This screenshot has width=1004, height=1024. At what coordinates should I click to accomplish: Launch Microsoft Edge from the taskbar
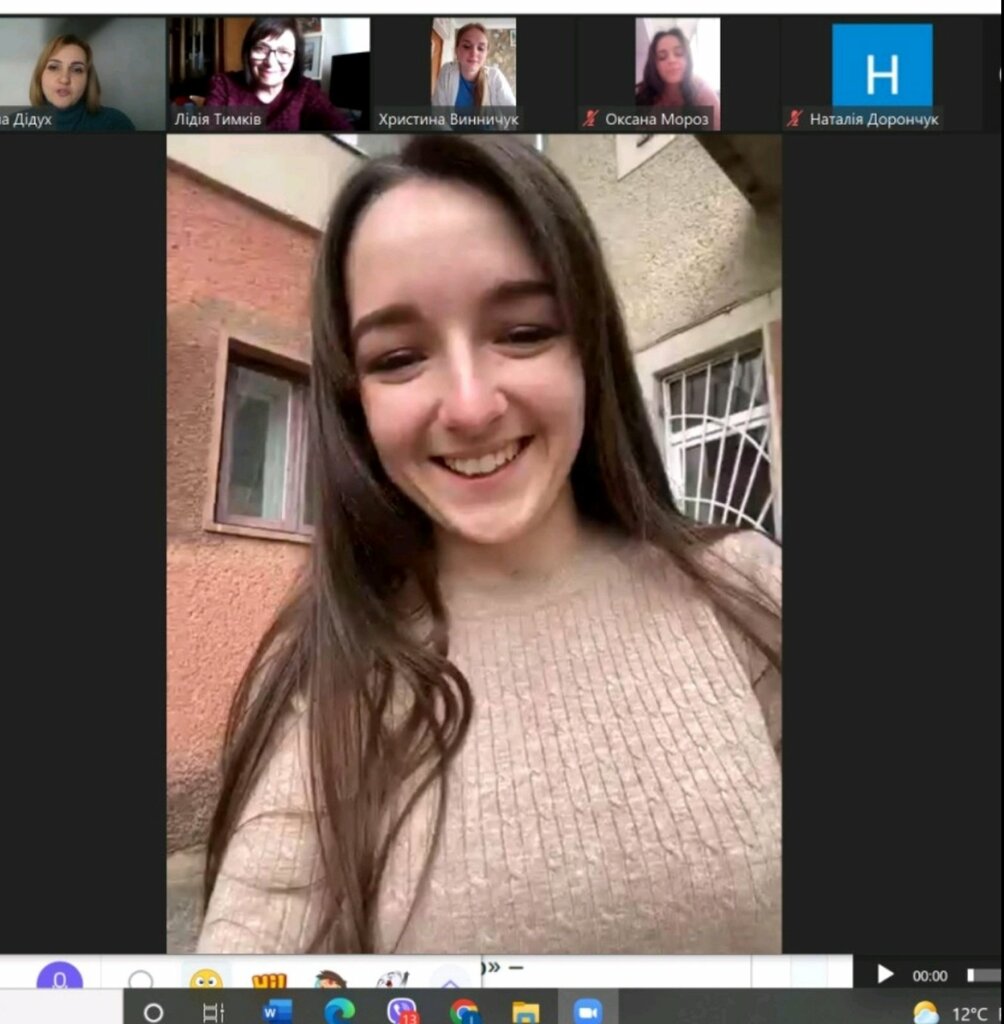pyautogui.click(x=339, y=1010)
